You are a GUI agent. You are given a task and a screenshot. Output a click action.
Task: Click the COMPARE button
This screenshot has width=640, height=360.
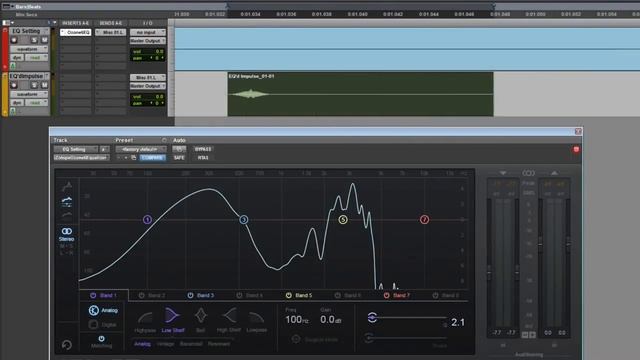tap(153, 158)
